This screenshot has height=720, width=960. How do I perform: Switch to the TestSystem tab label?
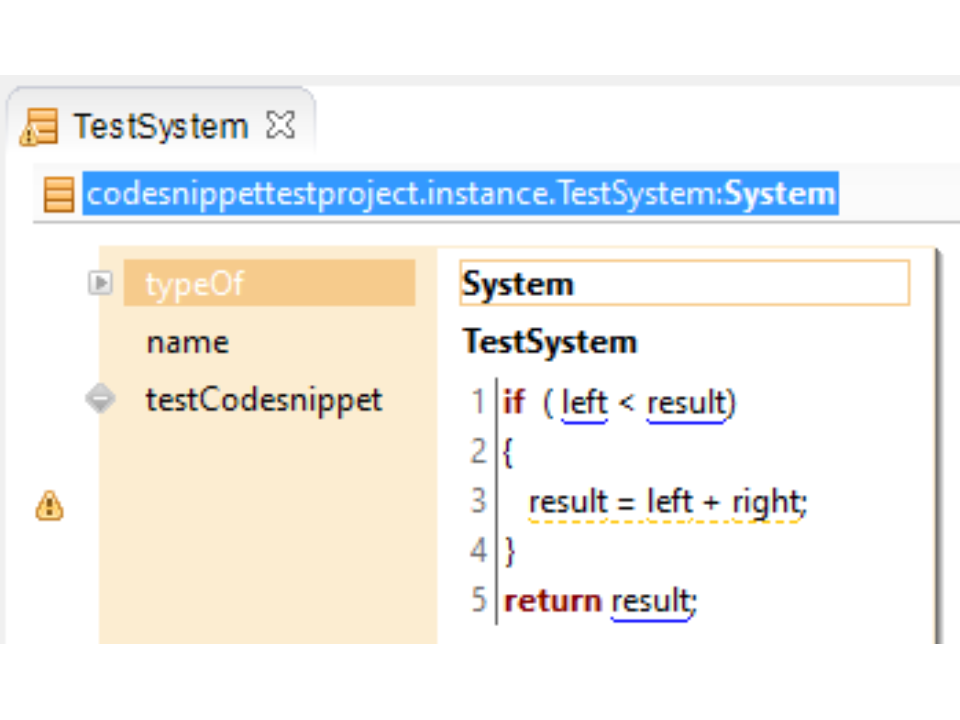pos(160,127)
